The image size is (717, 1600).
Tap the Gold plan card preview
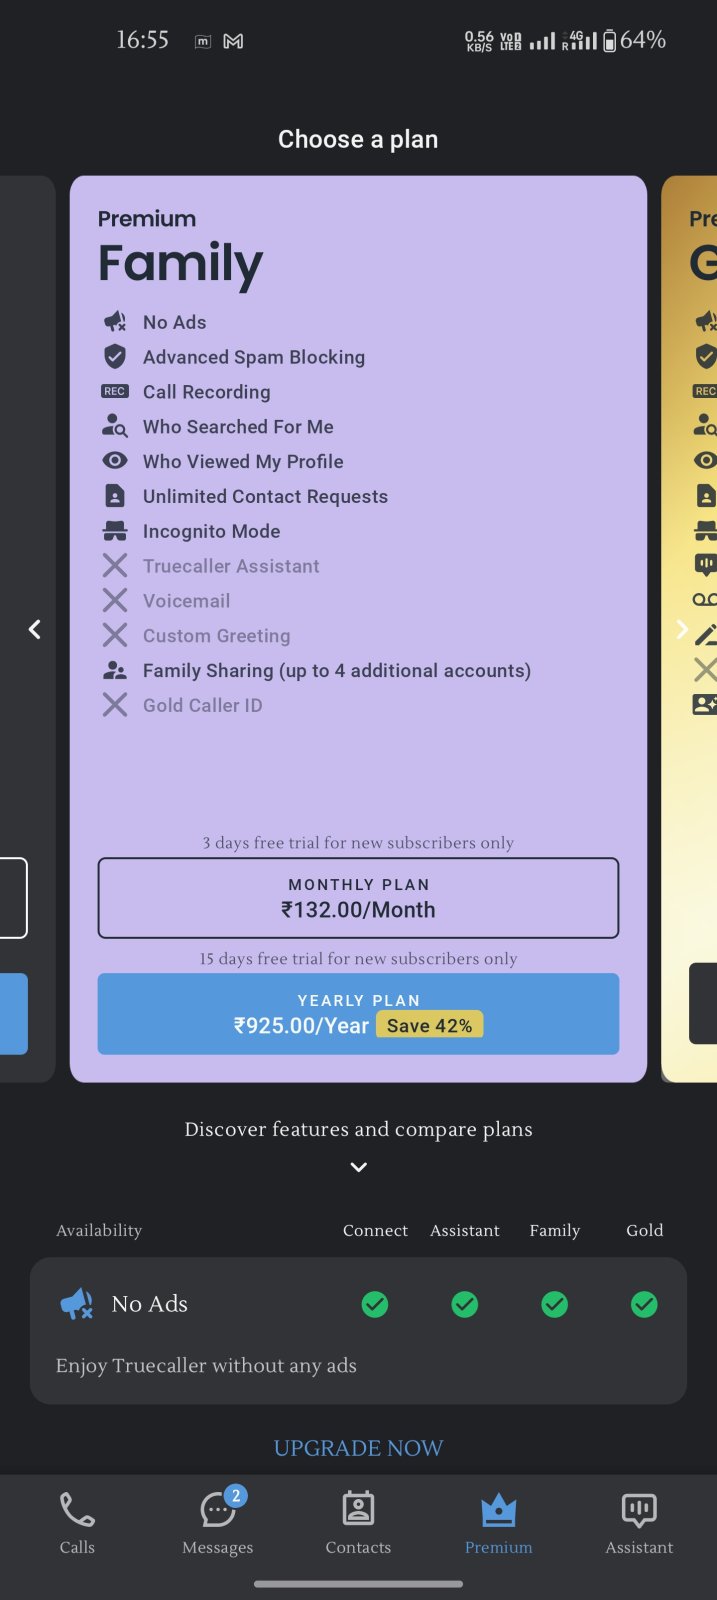(x=690, y=629)
